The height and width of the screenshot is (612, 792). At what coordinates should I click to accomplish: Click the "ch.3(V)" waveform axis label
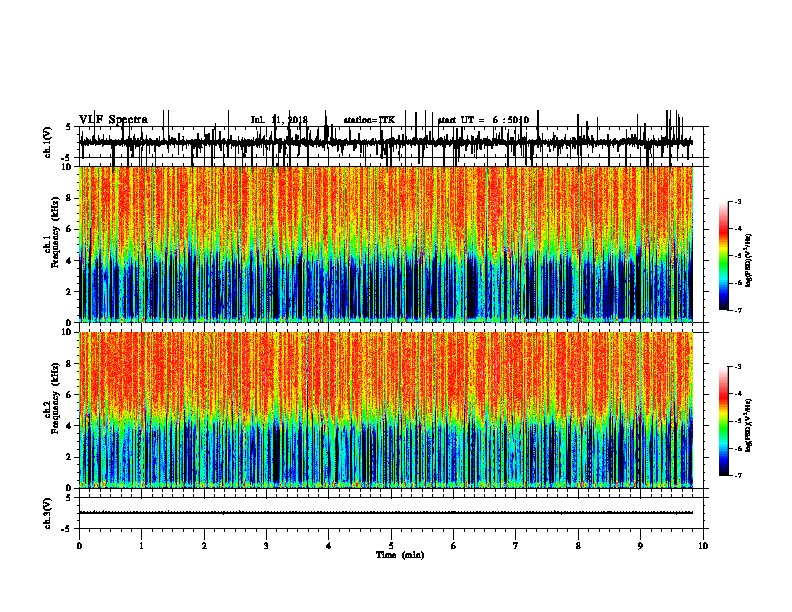pos(47,513)
